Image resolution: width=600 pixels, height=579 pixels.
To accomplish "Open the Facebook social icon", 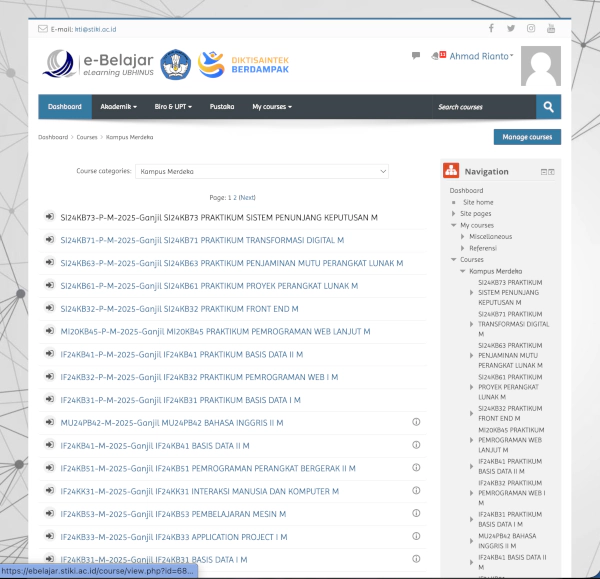I will (491, 28).
